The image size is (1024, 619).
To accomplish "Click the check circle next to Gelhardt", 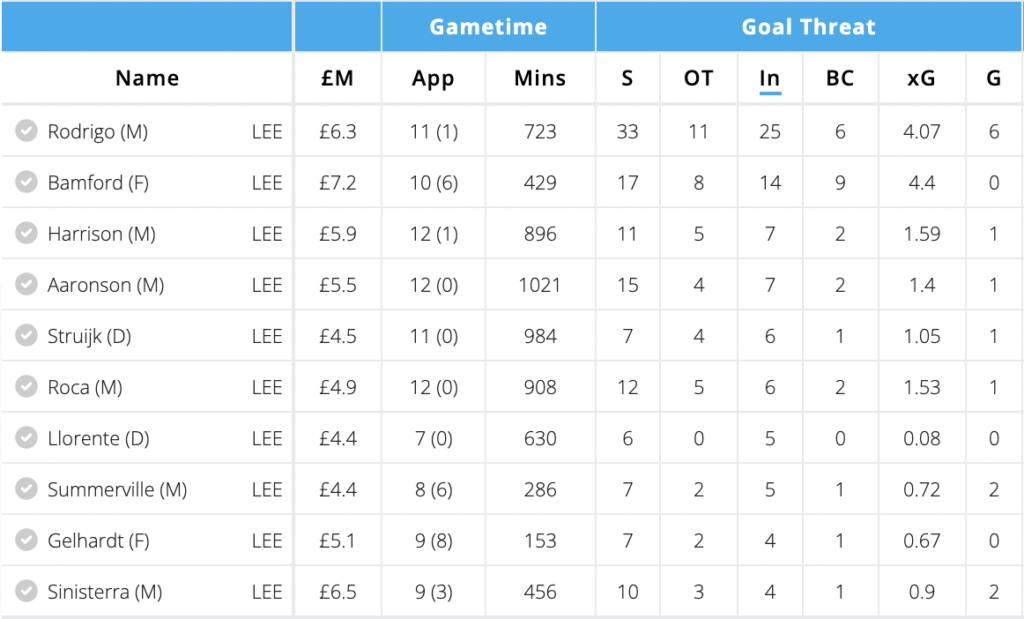I will [26, 541].
